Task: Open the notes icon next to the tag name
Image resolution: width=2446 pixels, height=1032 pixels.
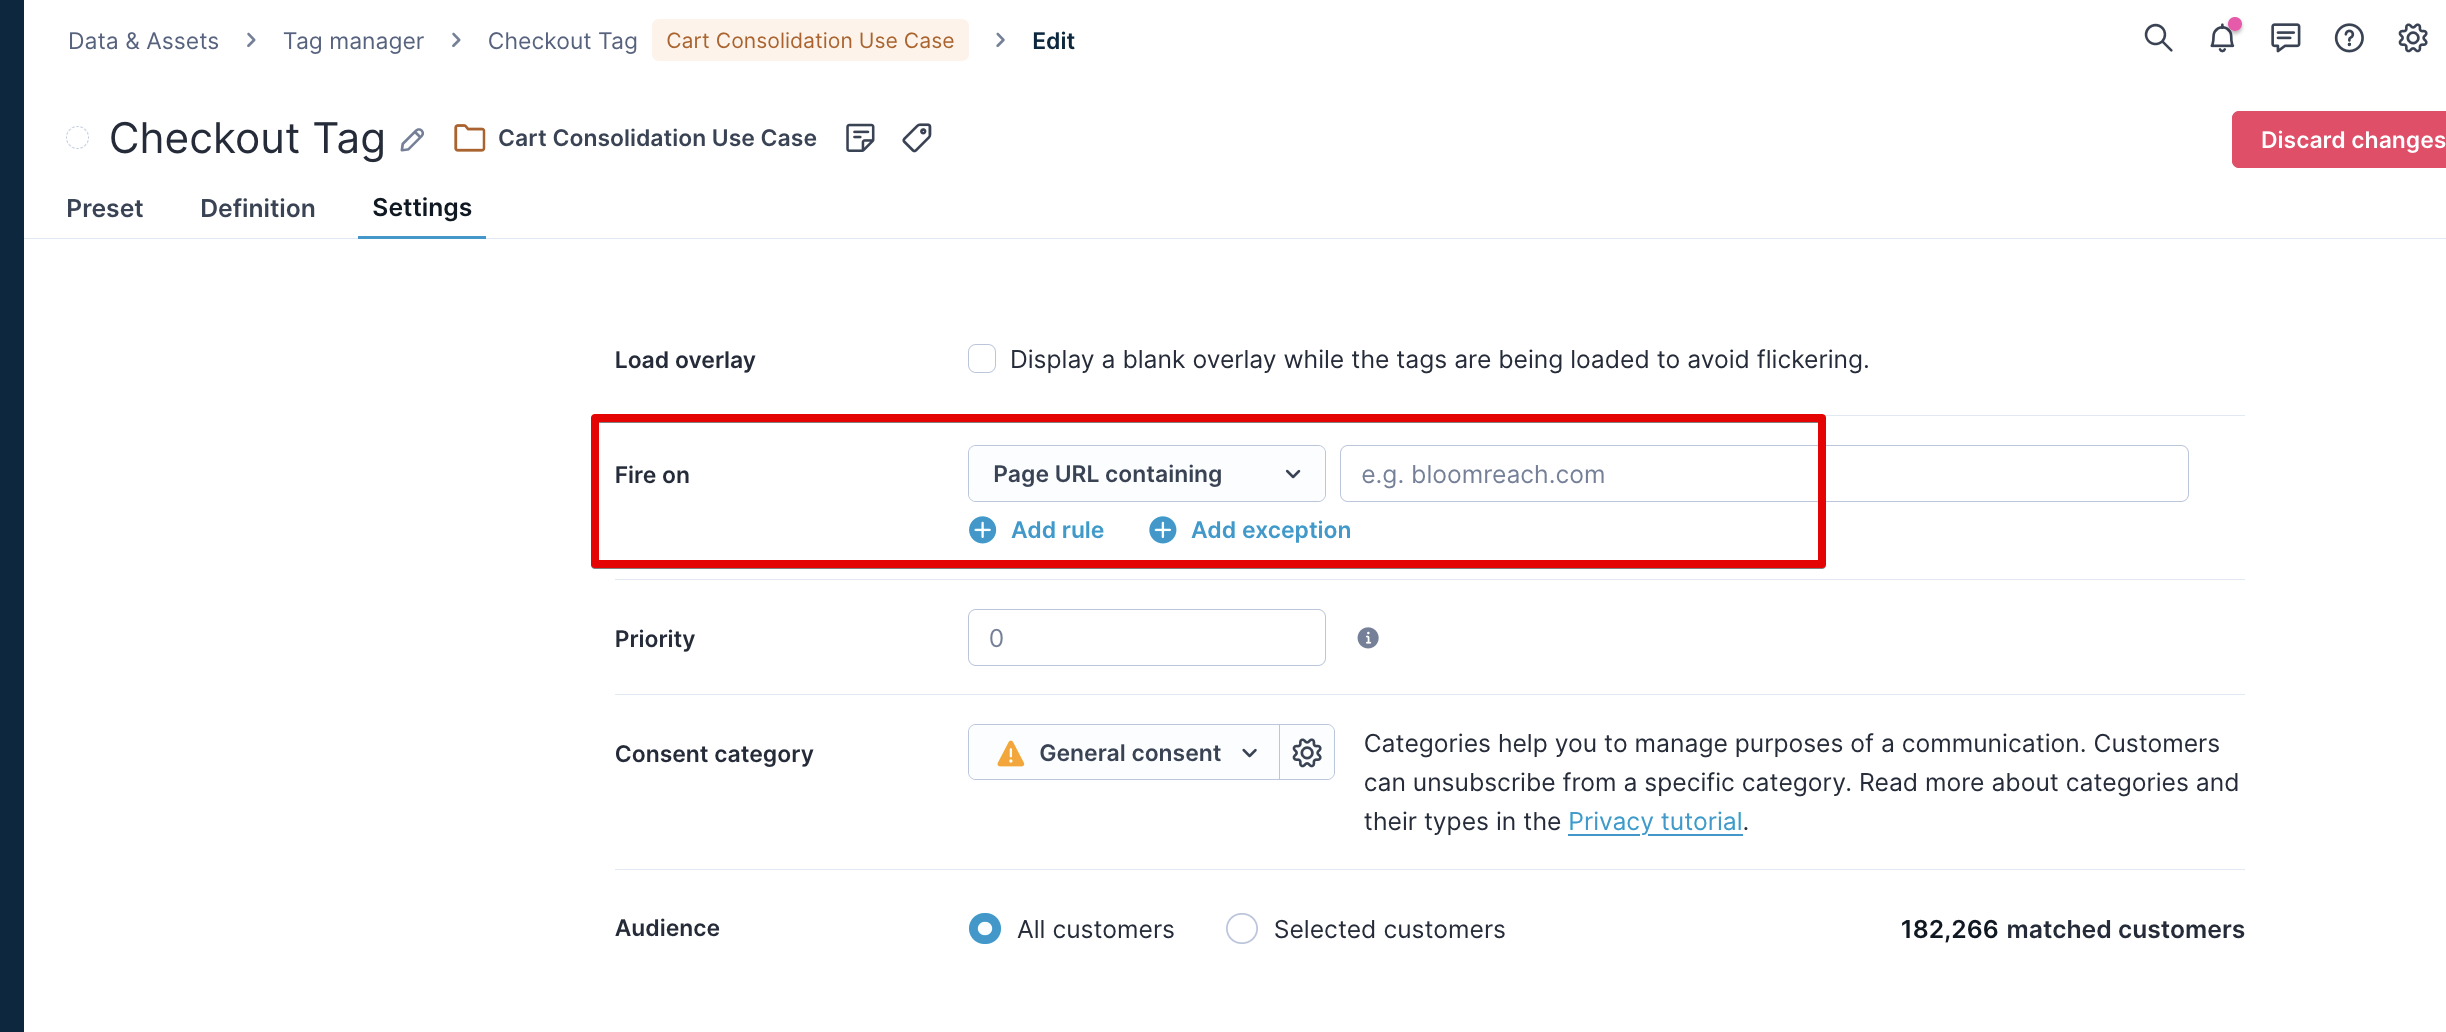Action: 859,138
